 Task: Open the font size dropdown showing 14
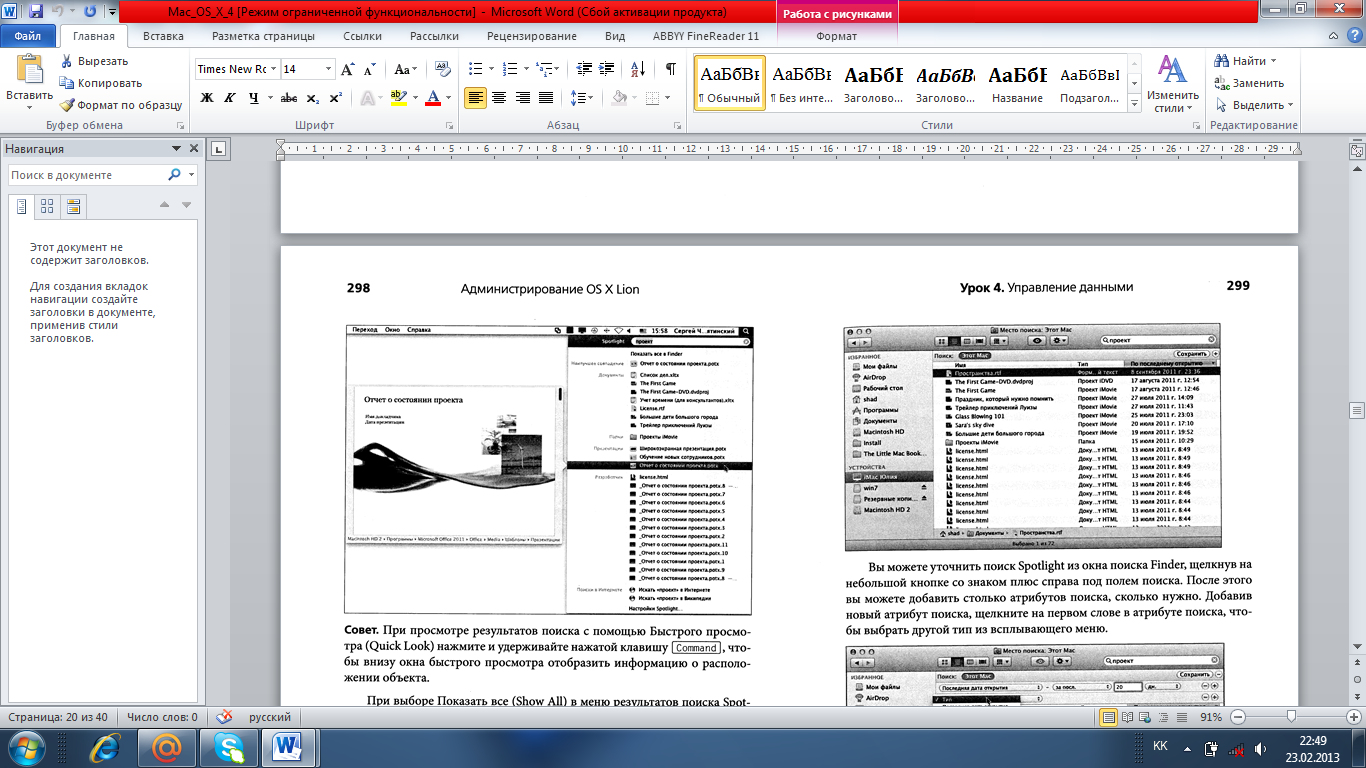coord(329,69)
